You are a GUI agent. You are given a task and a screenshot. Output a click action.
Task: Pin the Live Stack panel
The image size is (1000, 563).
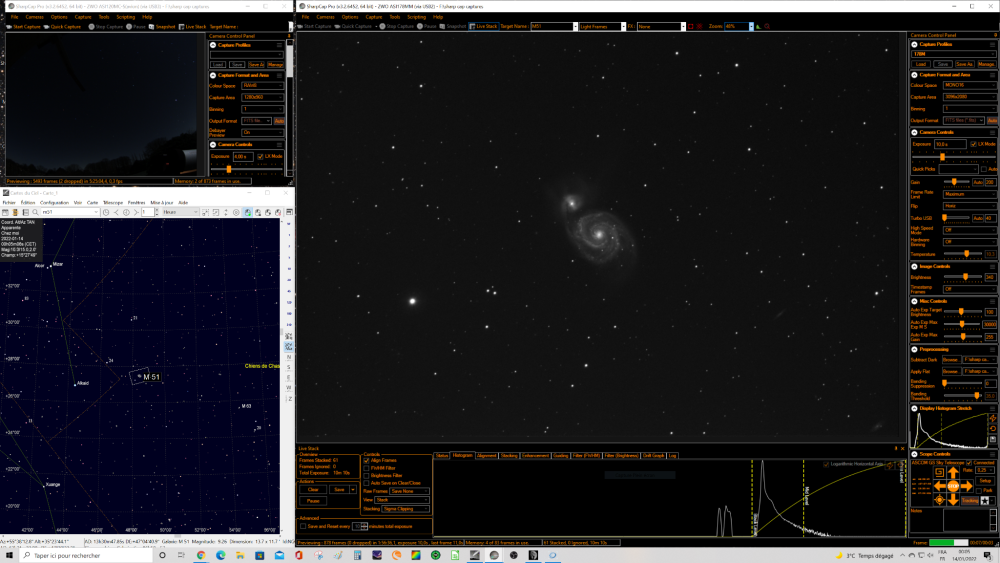point(895,448)
